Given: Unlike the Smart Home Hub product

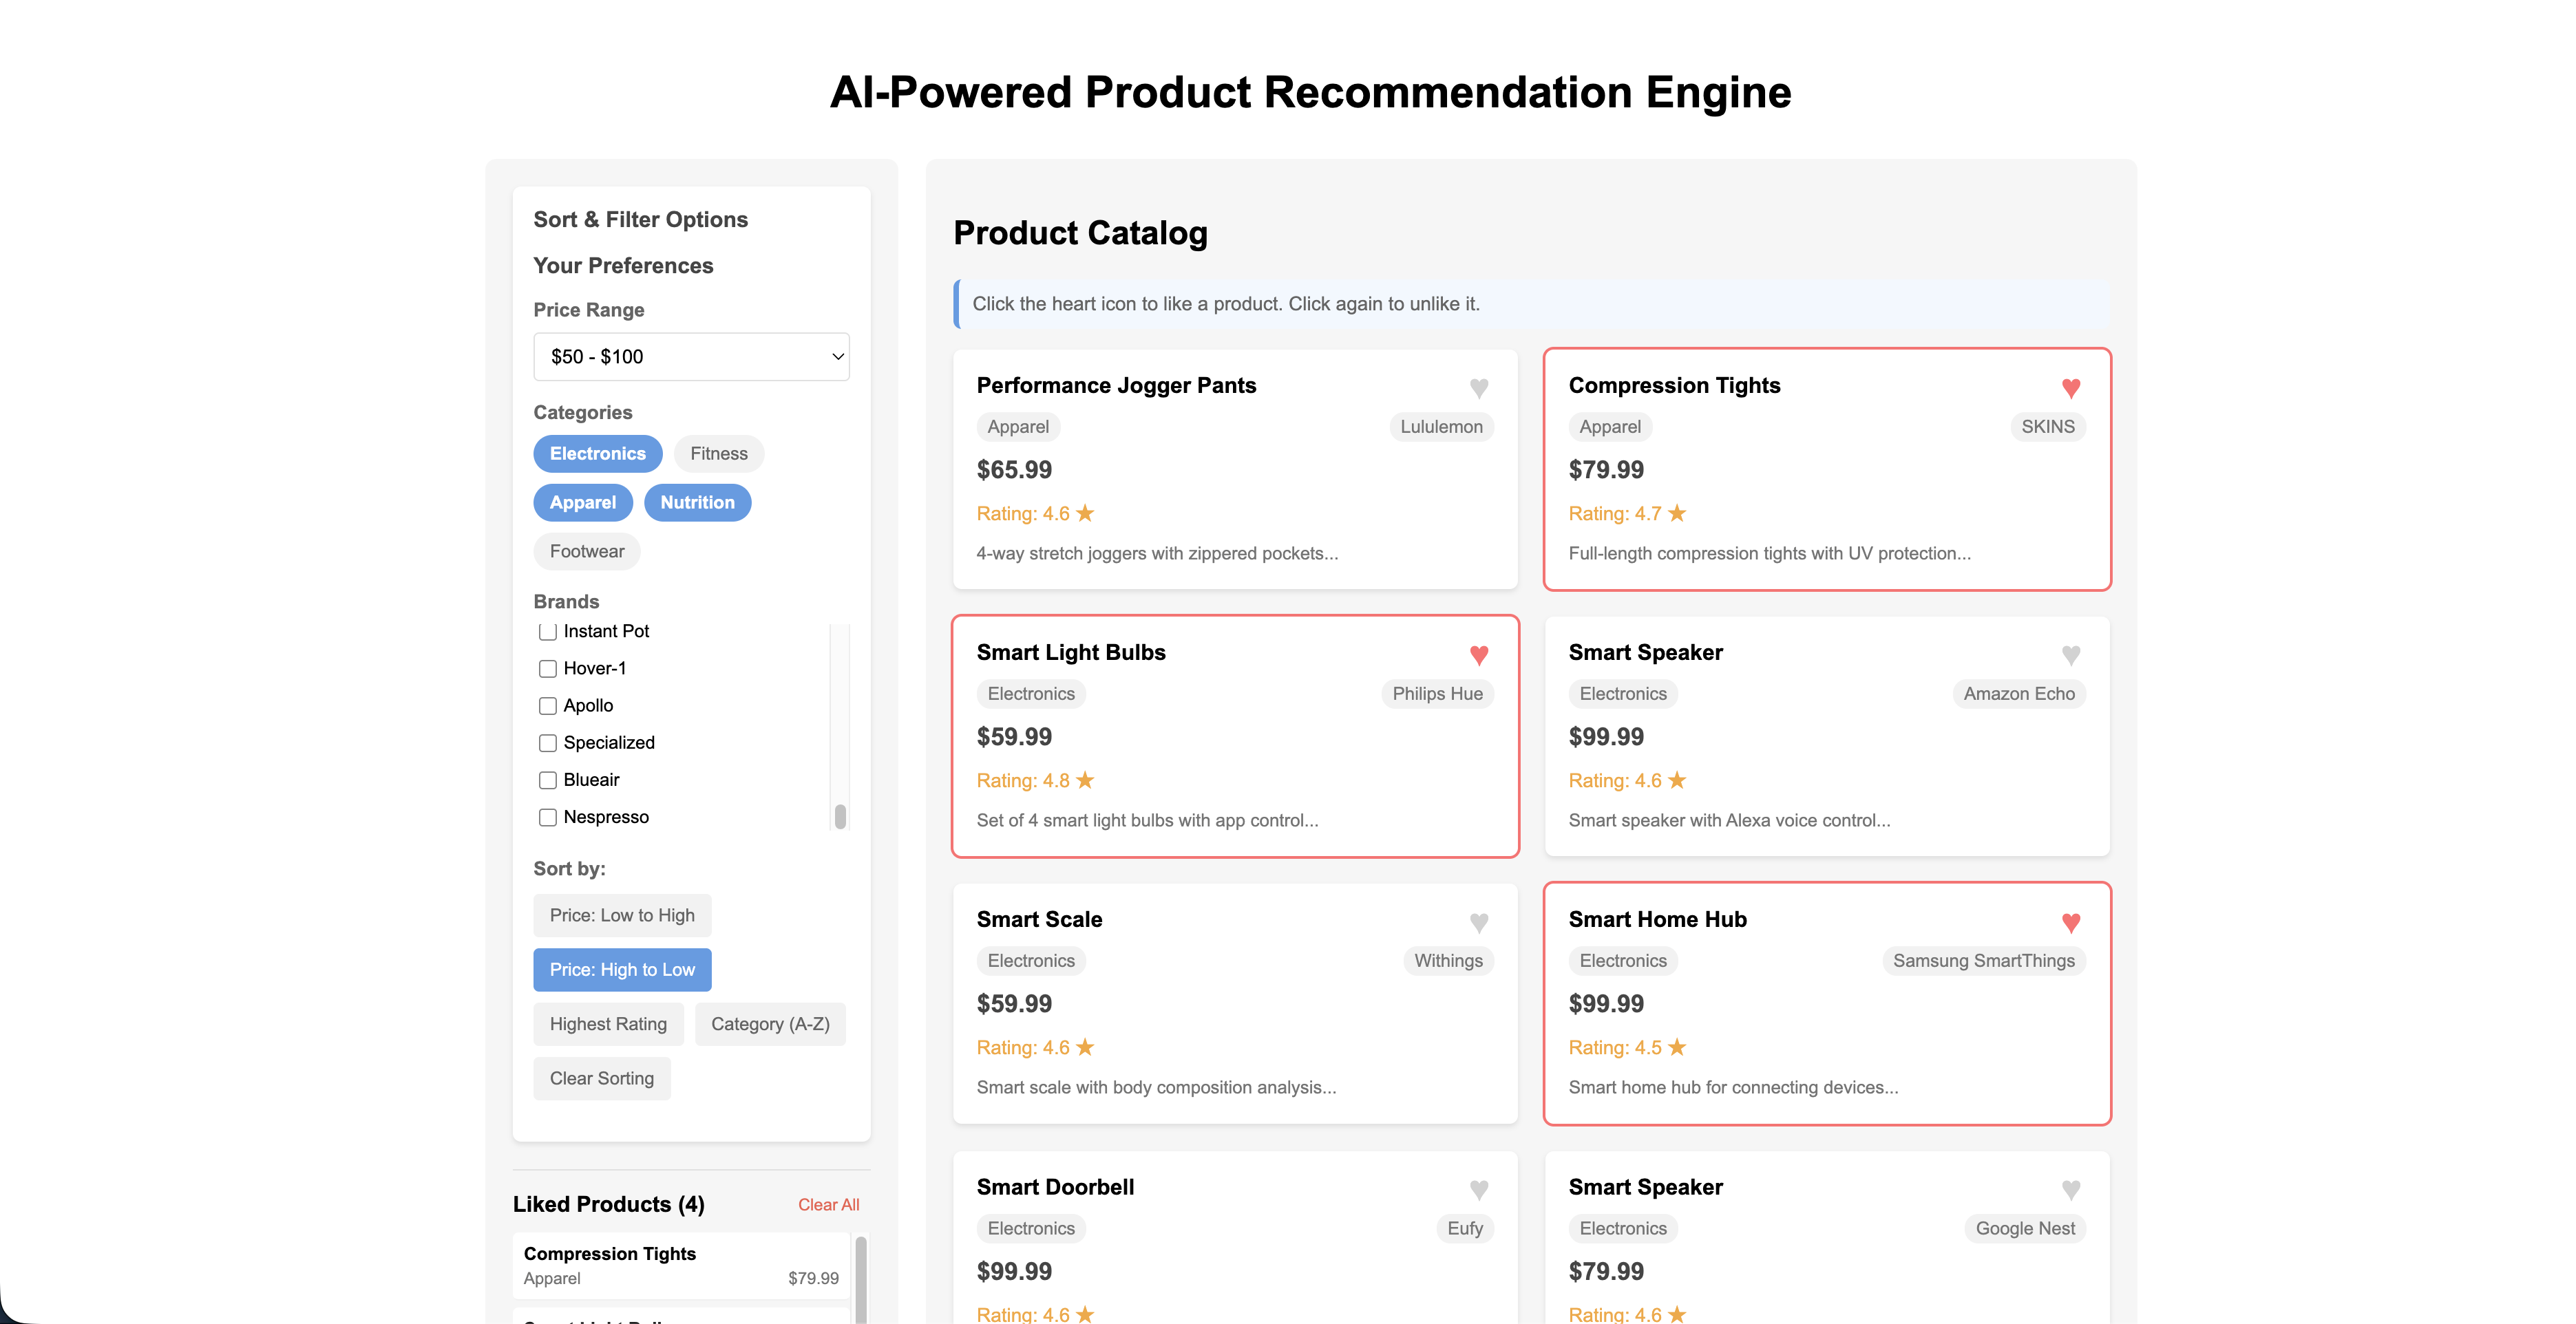Looking at the screenshot, I should click(x=2071, y=922).
